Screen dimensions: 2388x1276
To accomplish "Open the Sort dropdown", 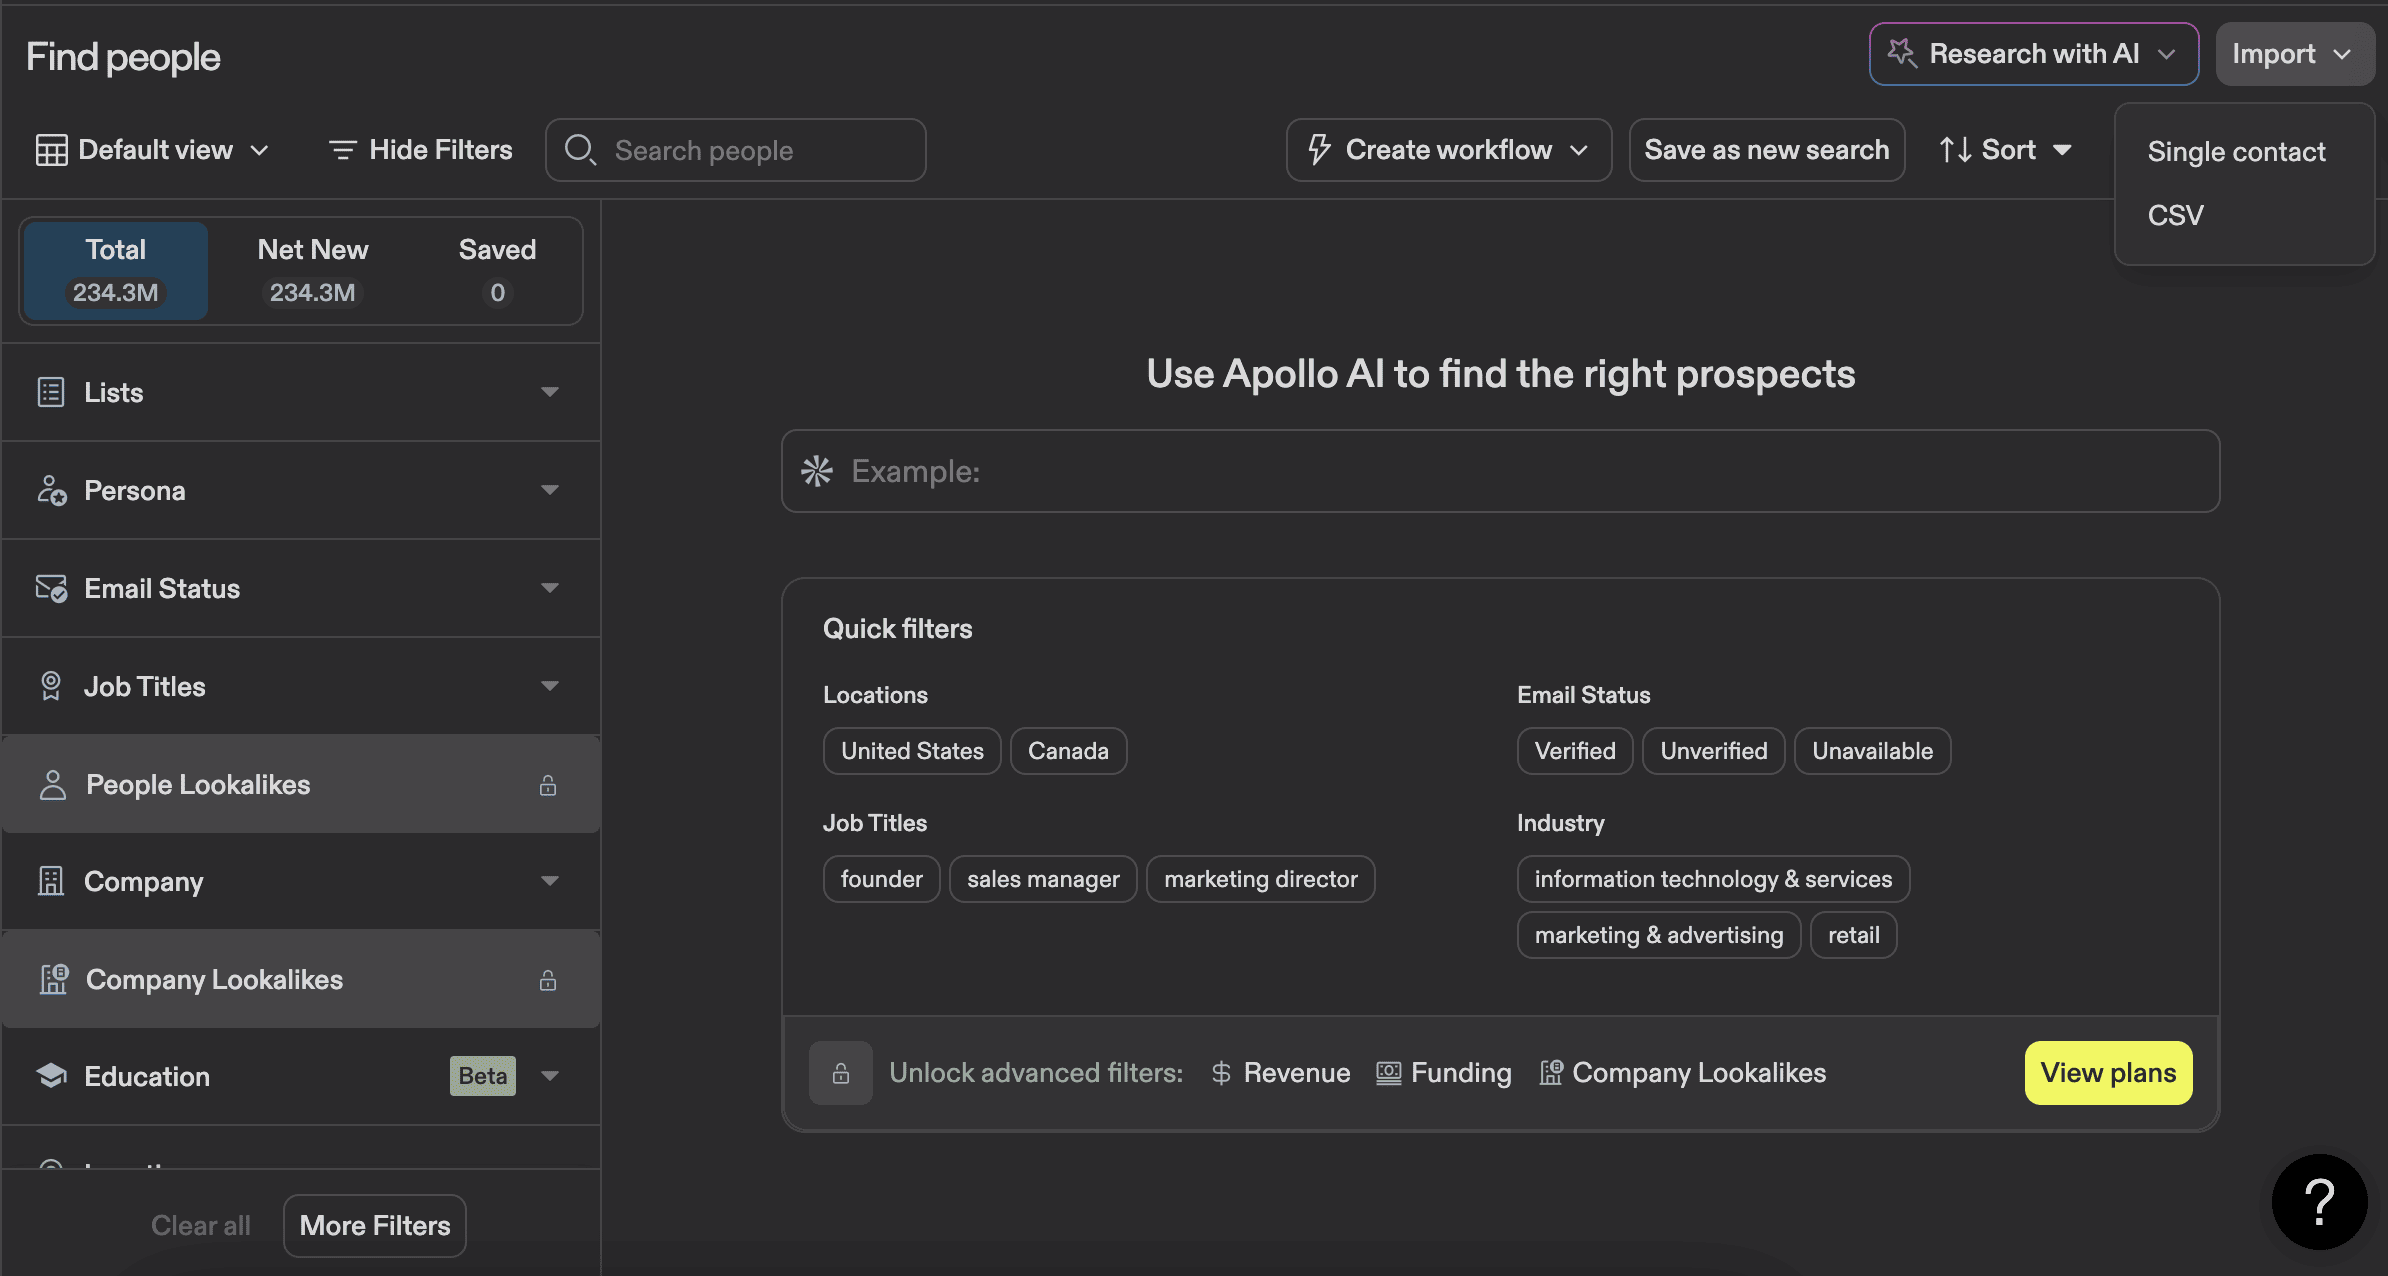I will (2003, 149).
